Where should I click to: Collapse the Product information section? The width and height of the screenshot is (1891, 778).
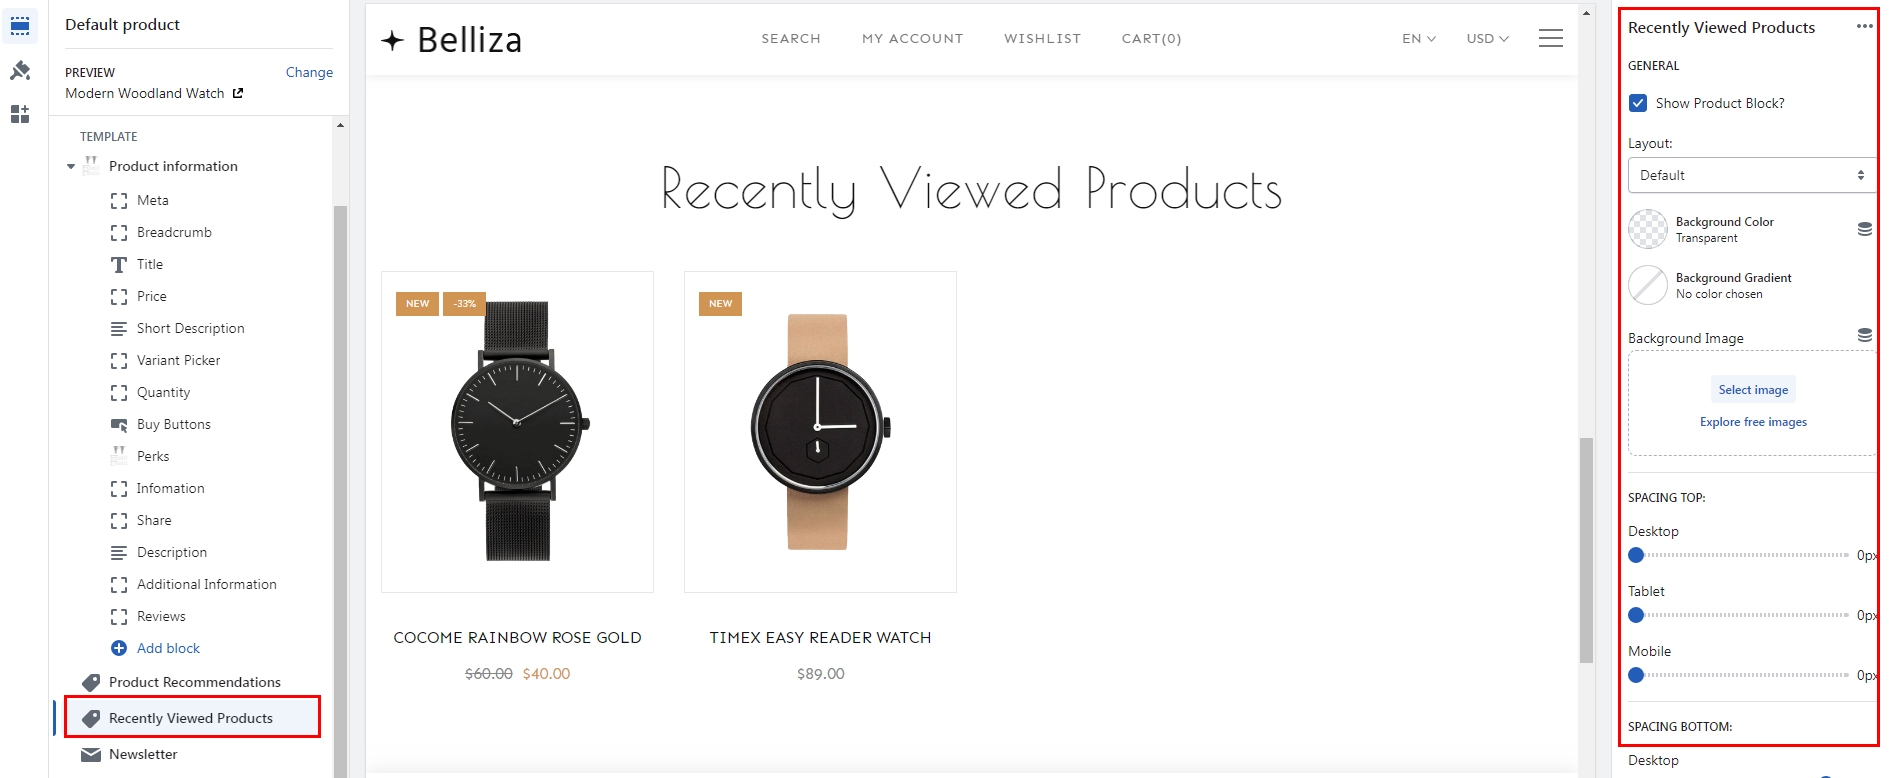[x=71, y=167]
